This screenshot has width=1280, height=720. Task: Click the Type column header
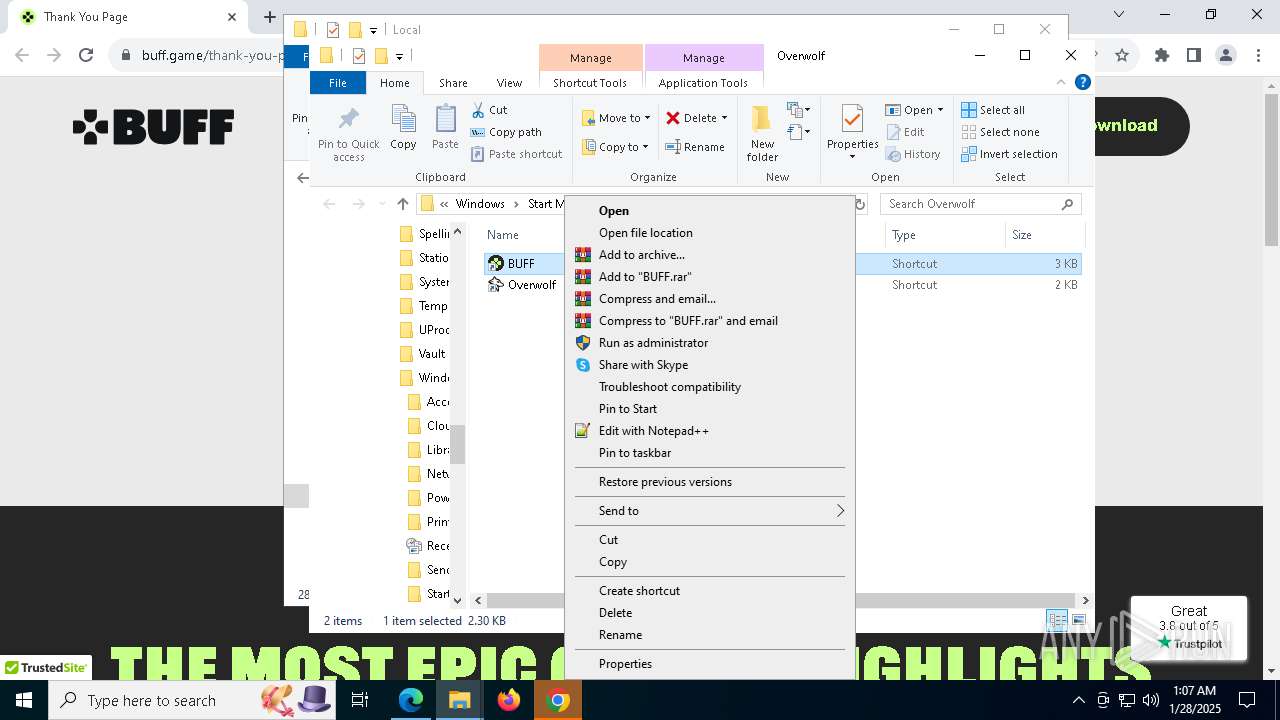coord(945,235)
